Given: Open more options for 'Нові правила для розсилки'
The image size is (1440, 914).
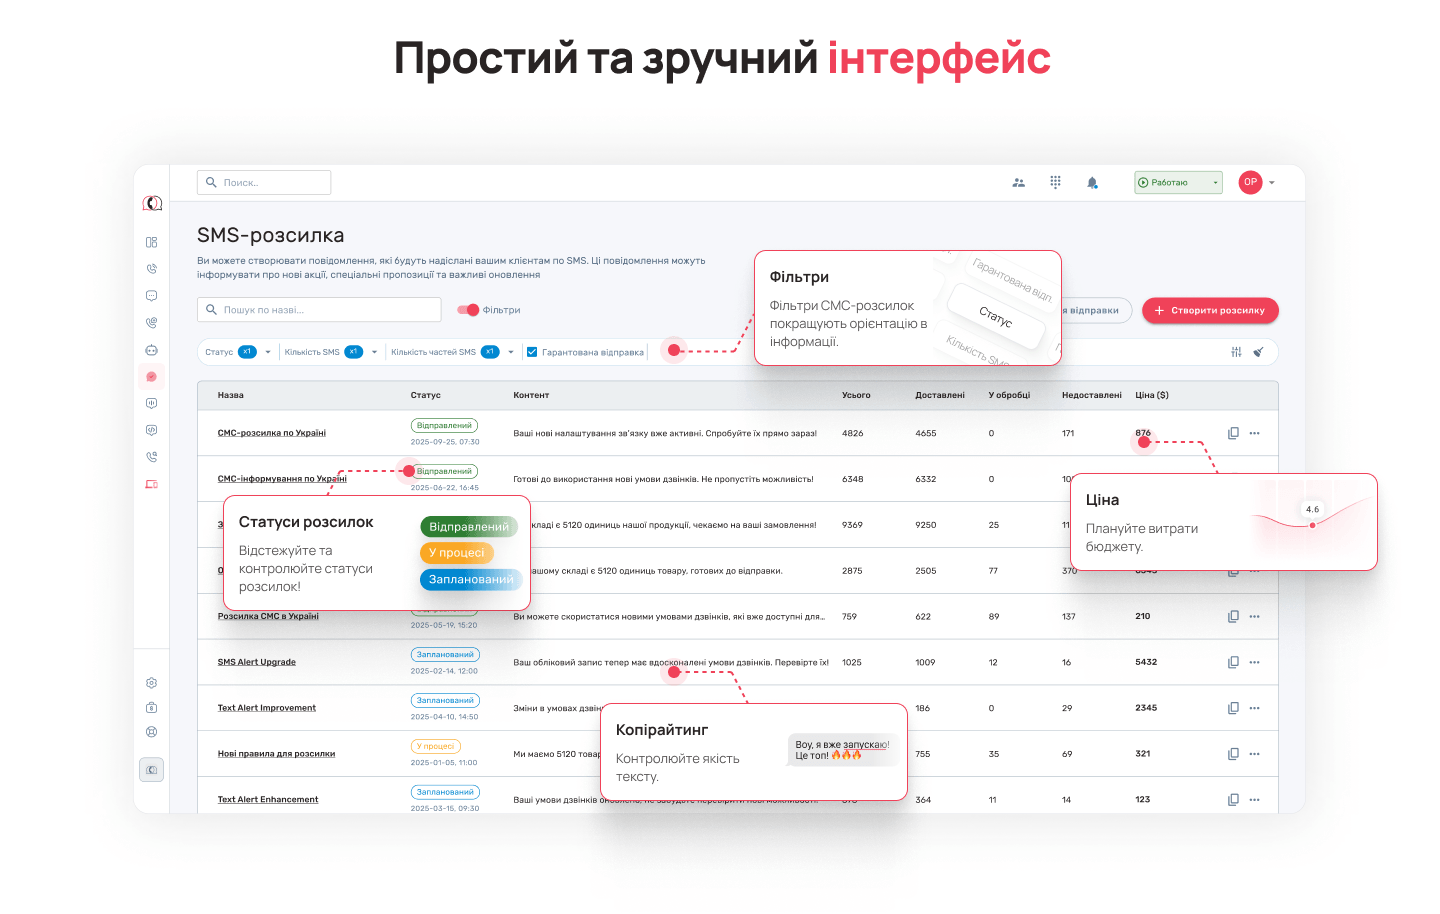Looking at the screenshot, I should [1255, 754].
